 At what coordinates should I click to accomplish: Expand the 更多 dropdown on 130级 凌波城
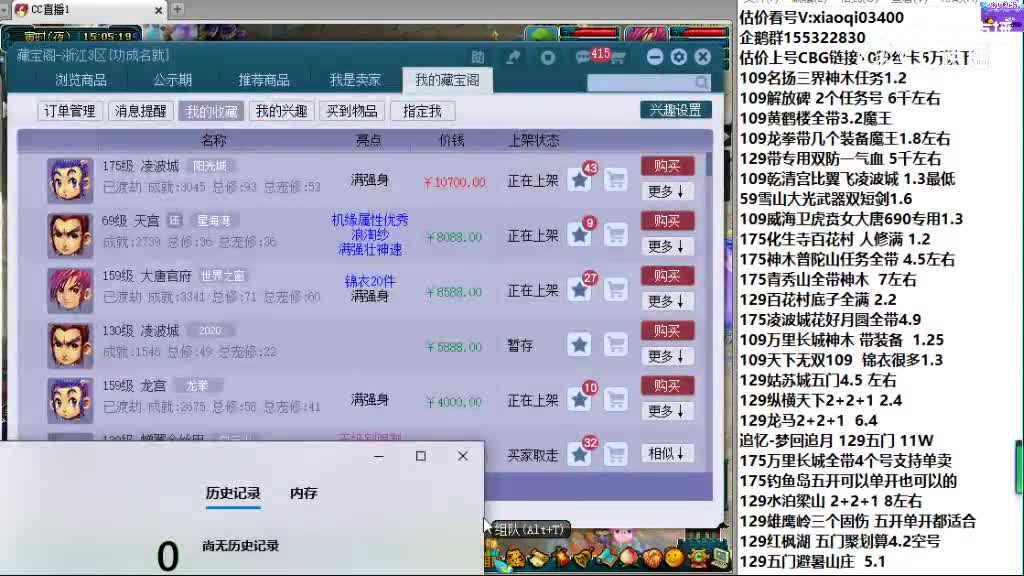pyautogui.click(x=668, y=354)
